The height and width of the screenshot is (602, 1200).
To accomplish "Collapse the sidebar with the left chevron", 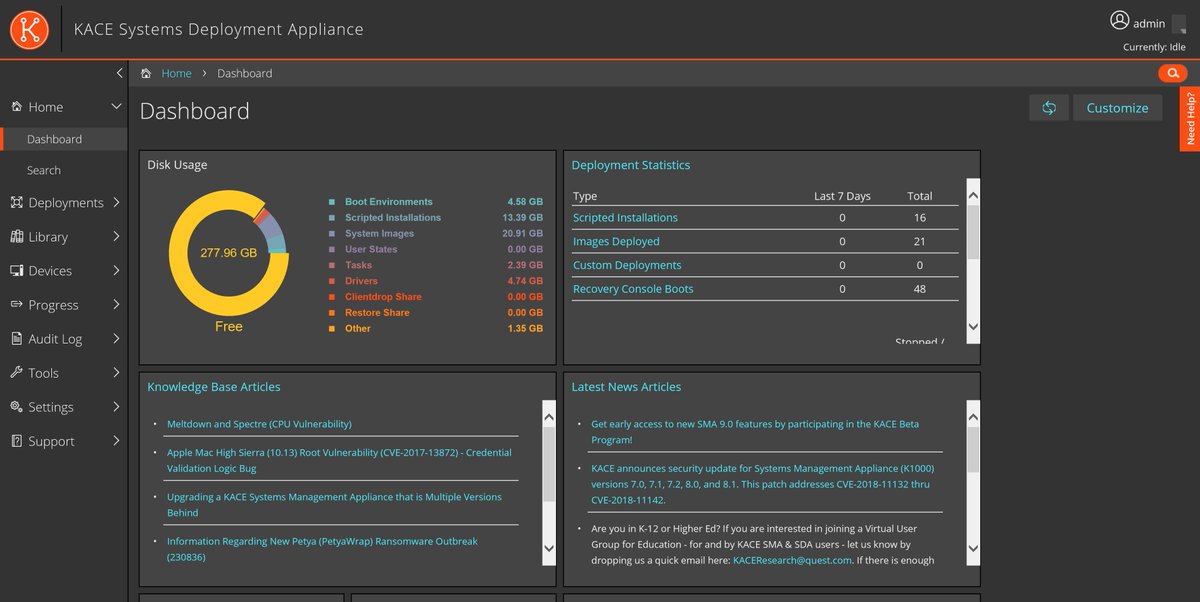I will (x=119, y=73).
